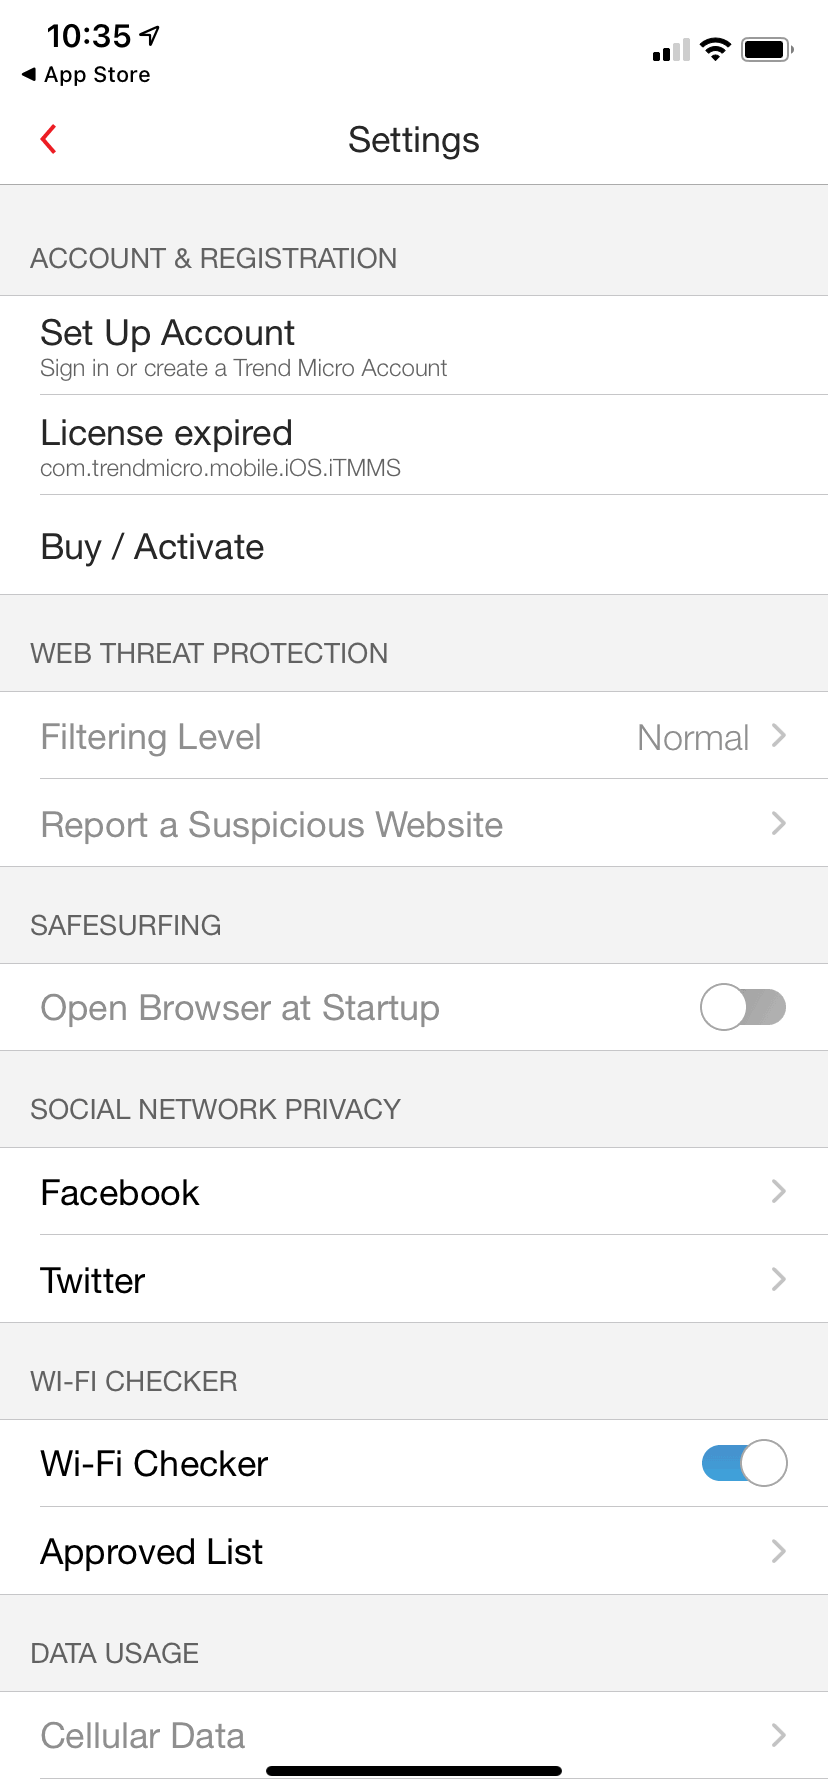828x1792 pixels.
Task: Tap the Wi-Fi status icon
Action: [715, 49]
